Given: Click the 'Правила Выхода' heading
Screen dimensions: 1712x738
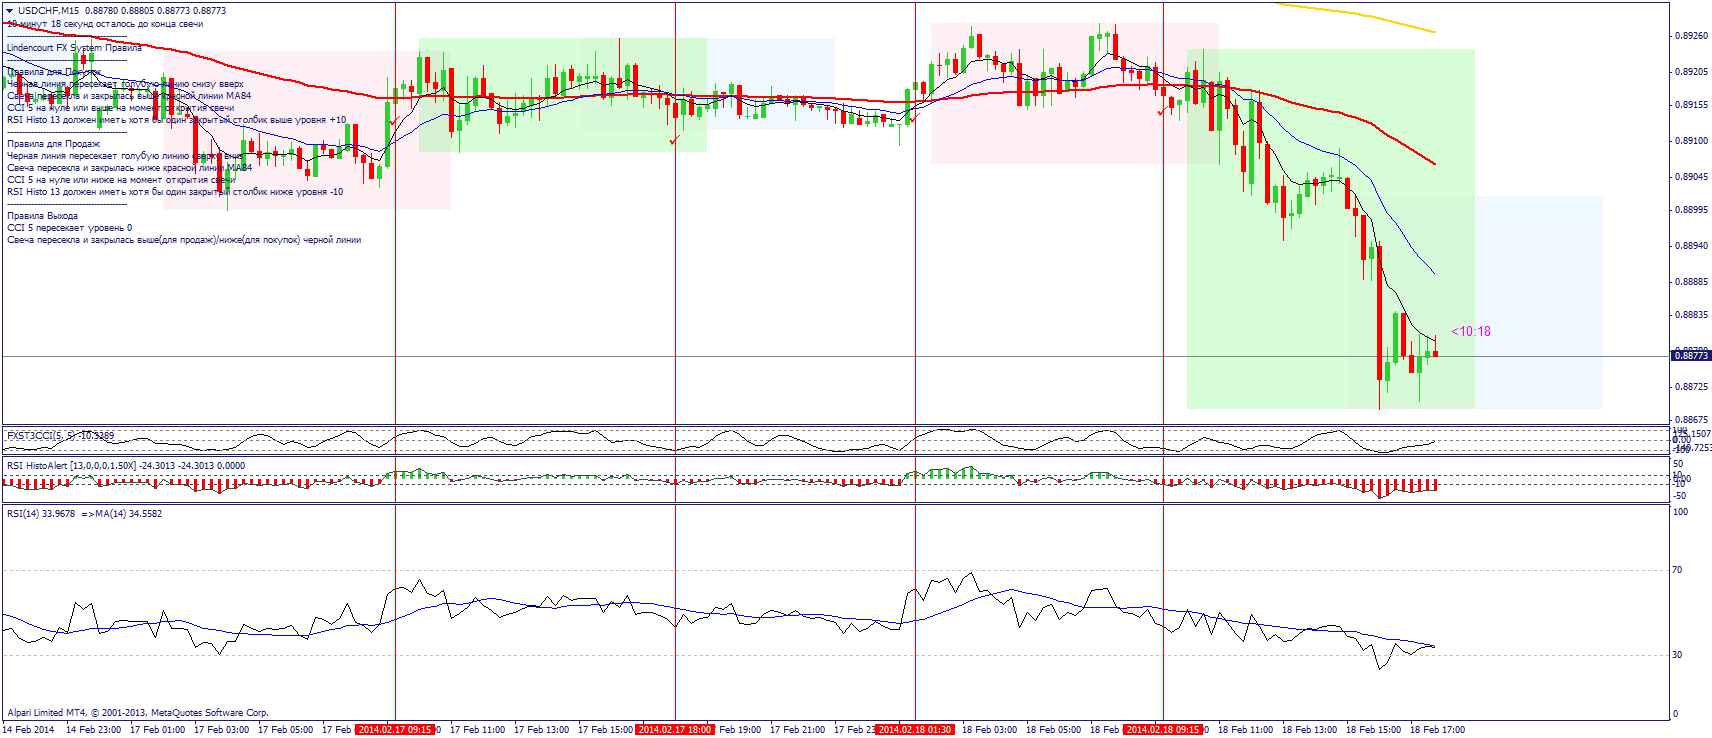Looking at the screenshot, I should tap(42, 216).
